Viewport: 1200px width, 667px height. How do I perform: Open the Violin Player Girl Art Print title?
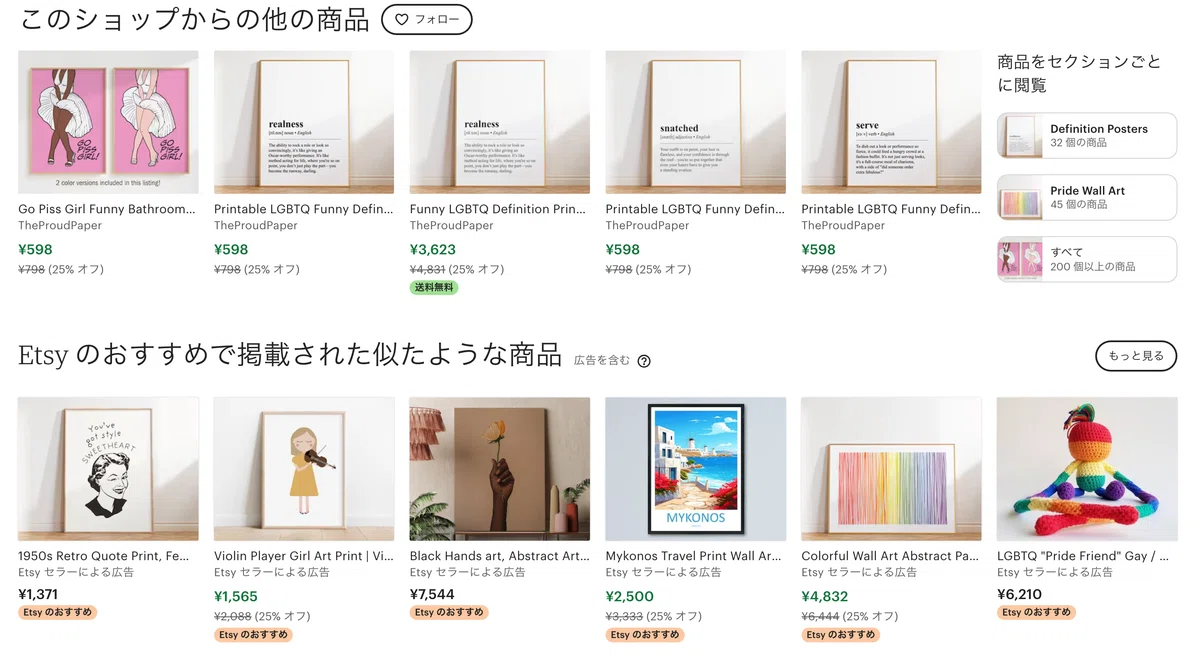[304, 556]
